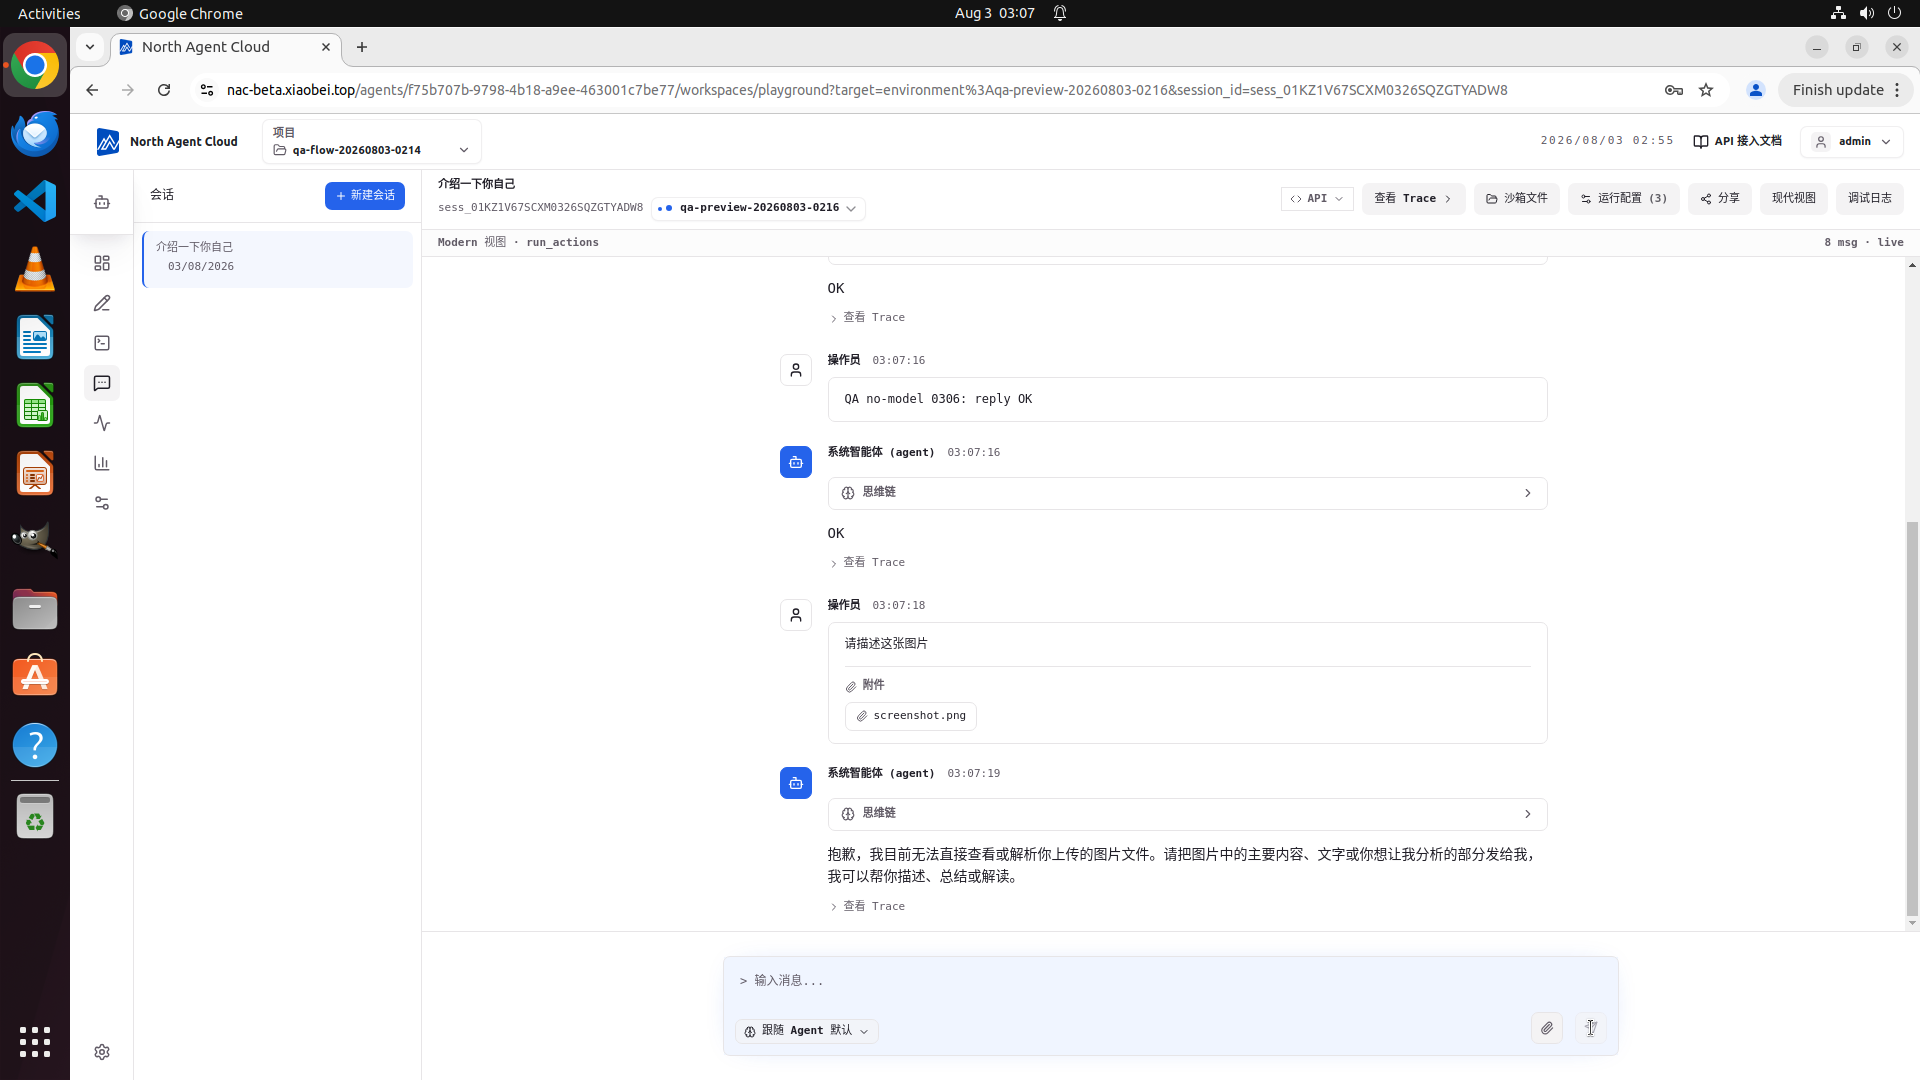Select the chat conversations icon in sidebar

pyautogui.click(x=102, y=383)
